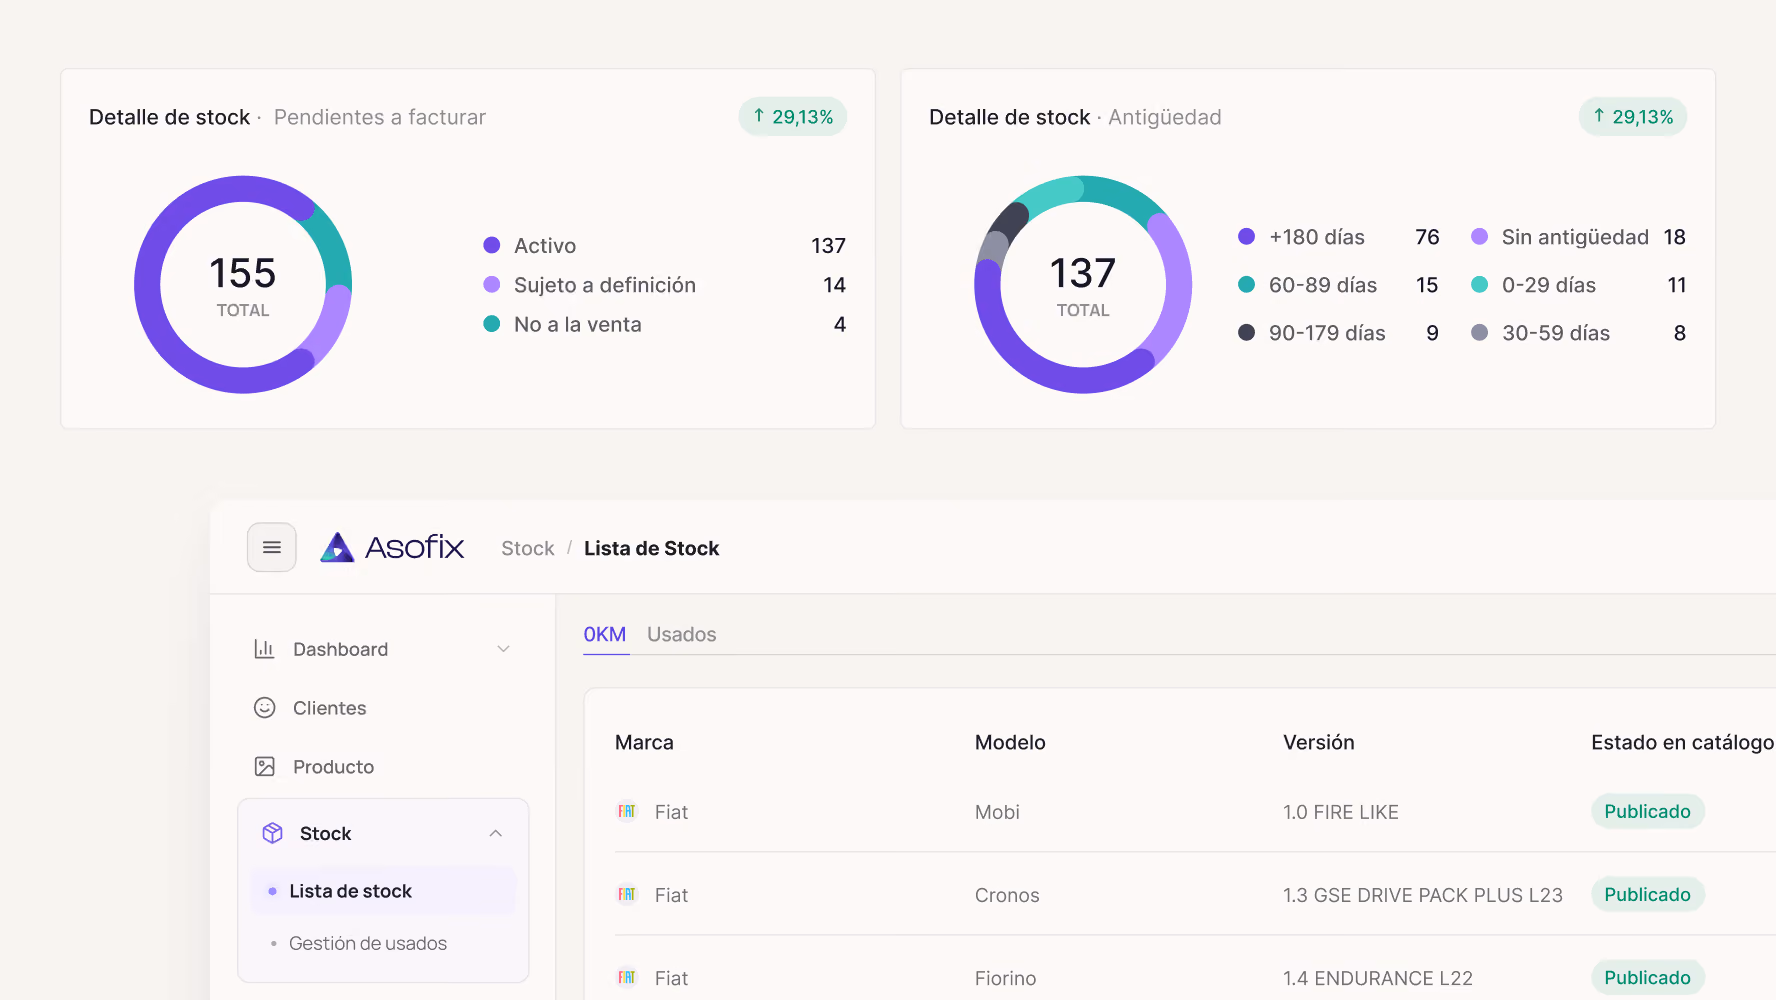Image resolution: width=1776 pixels, height=1000 pixels.
Task: Click the Fiat logo in Cronos row
Action: click(627, 894)
